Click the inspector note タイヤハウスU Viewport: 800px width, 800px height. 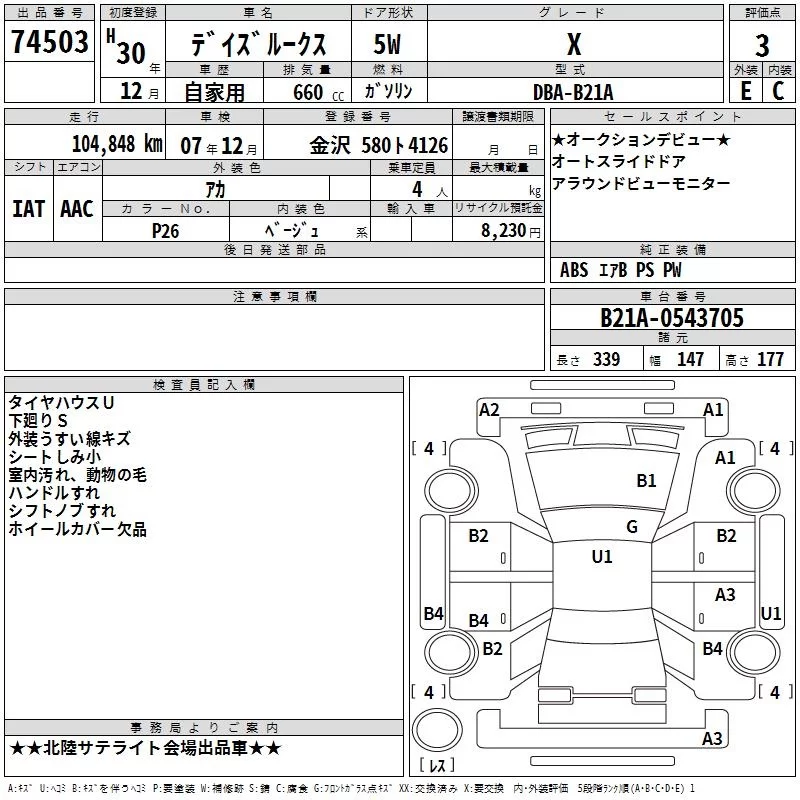click(x=61, y=403)
